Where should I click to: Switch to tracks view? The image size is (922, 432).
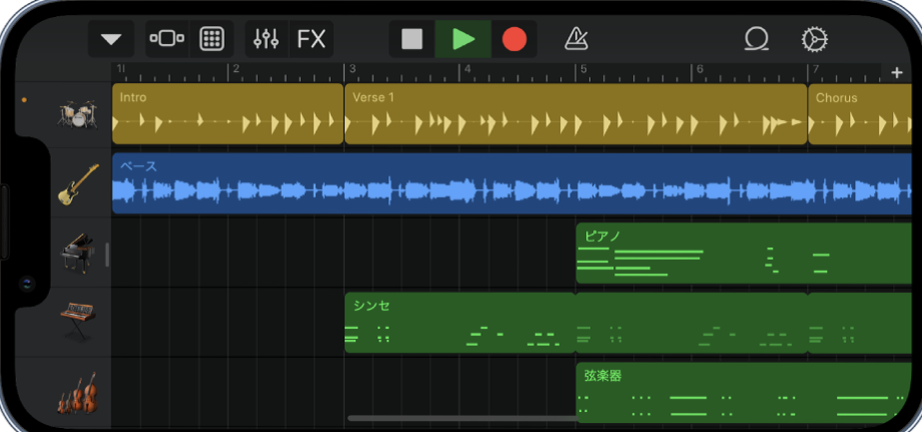coord(166,39)
